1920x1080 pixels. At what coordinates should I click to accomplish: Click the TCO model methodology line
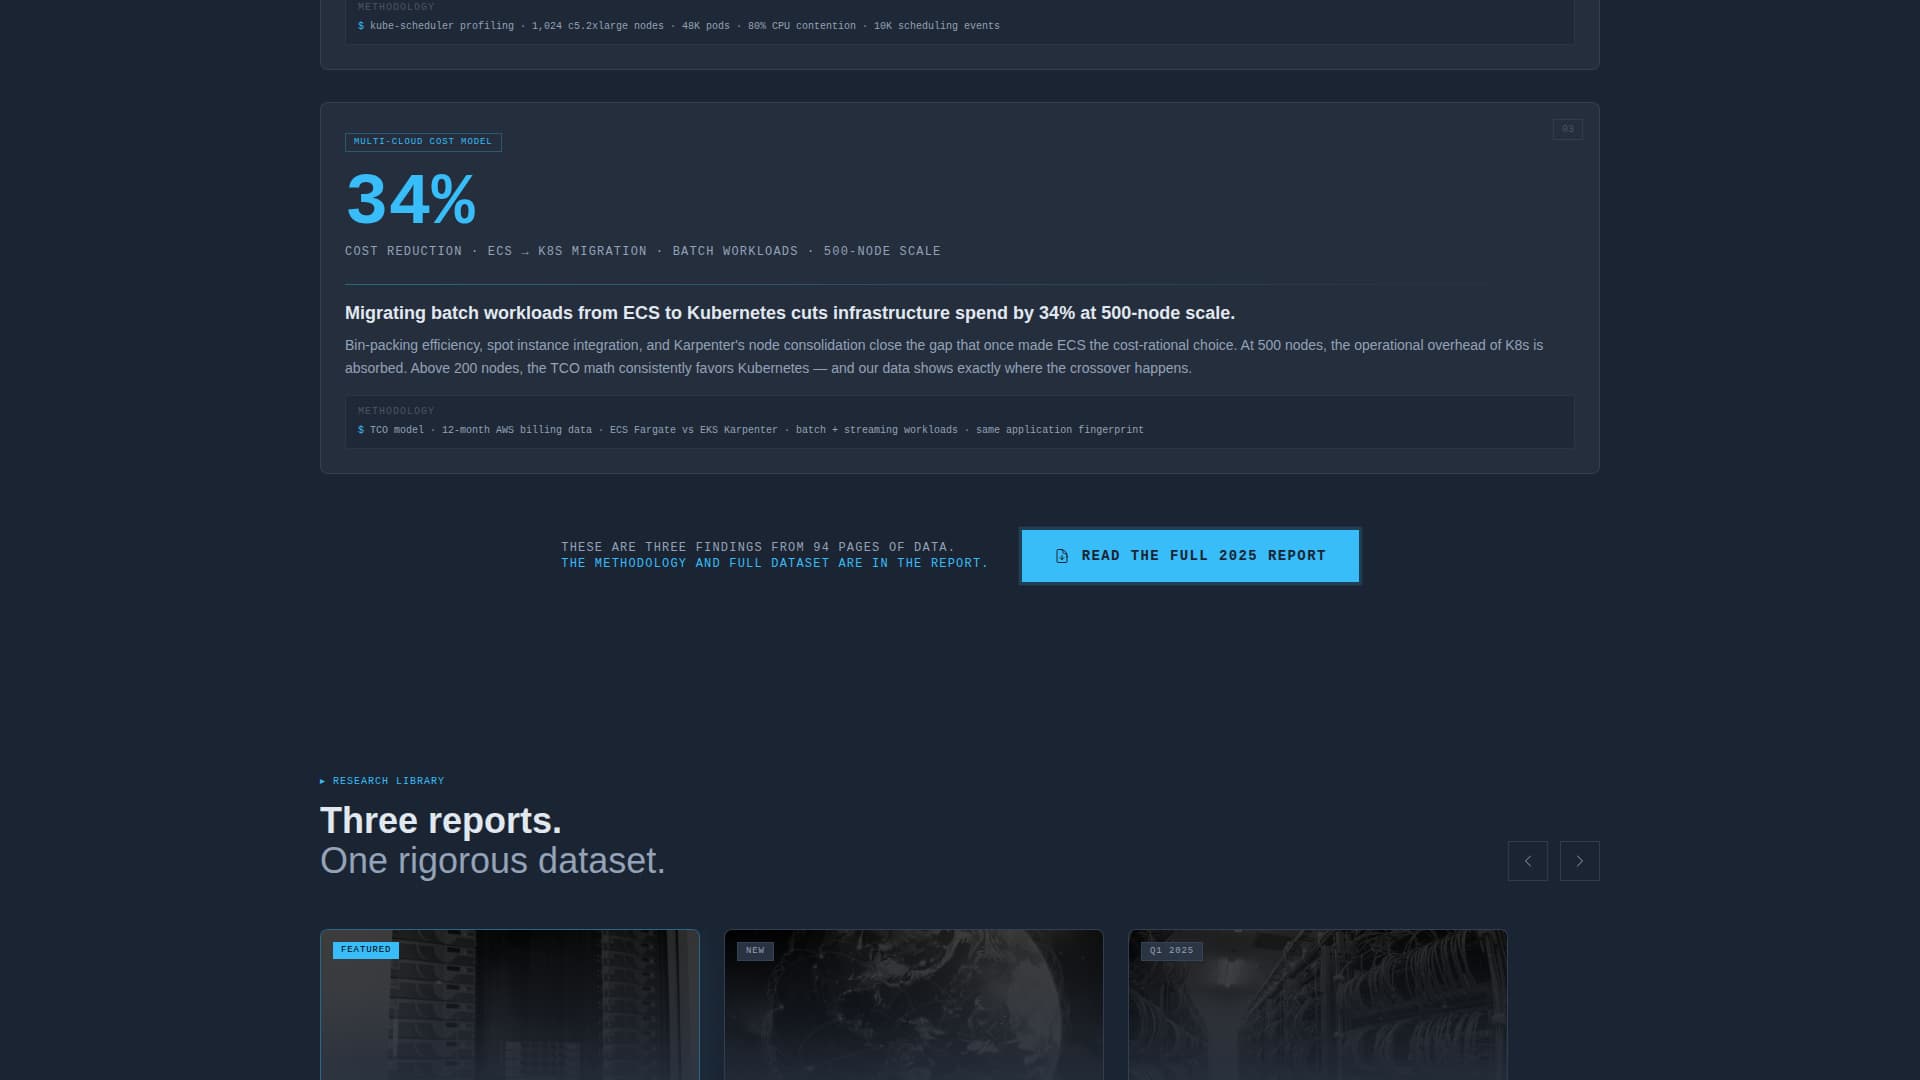click(x=751, y=430)
